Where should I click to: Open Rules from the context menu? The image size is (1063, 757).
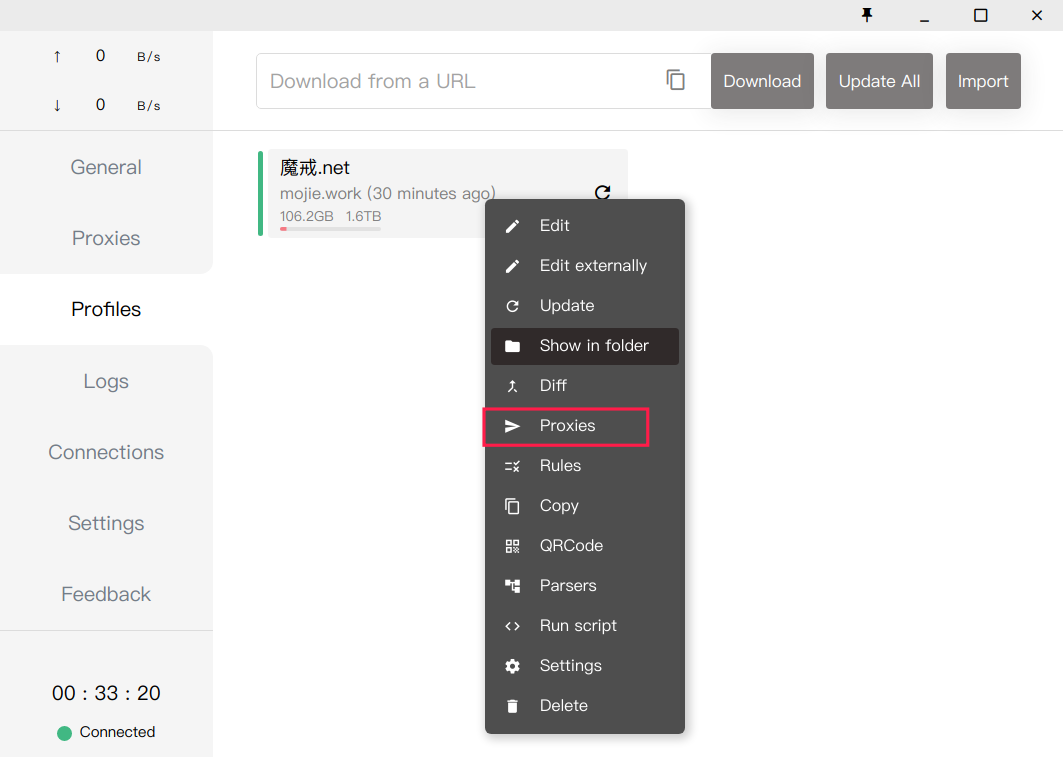tap(584, 466)
